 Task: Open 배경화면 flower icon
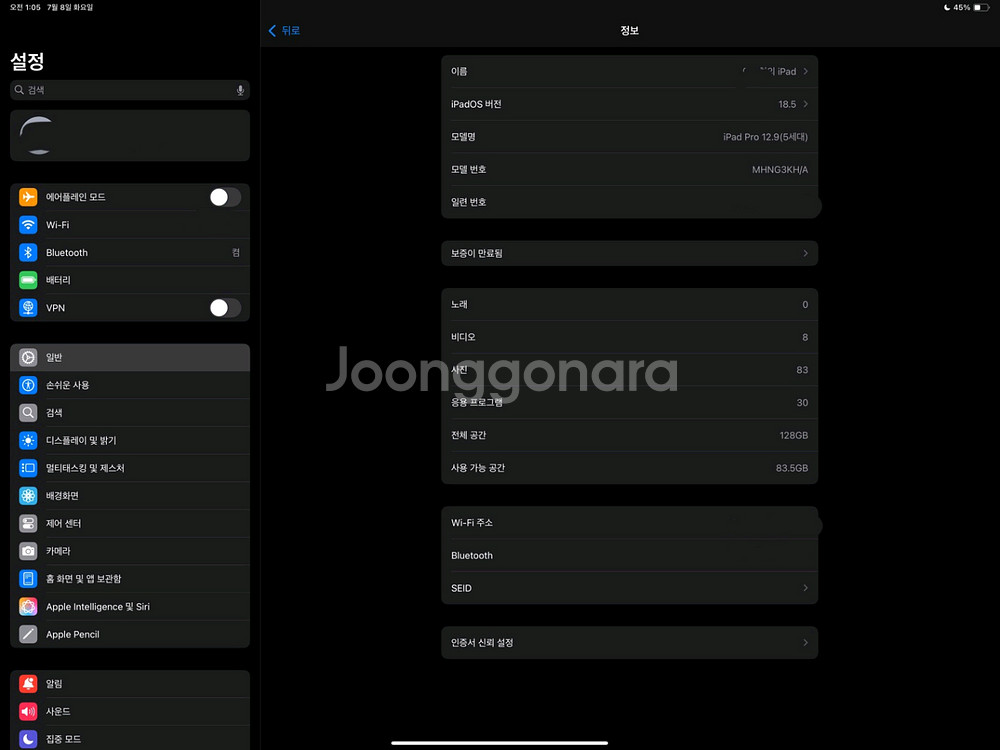pos(28,496)
